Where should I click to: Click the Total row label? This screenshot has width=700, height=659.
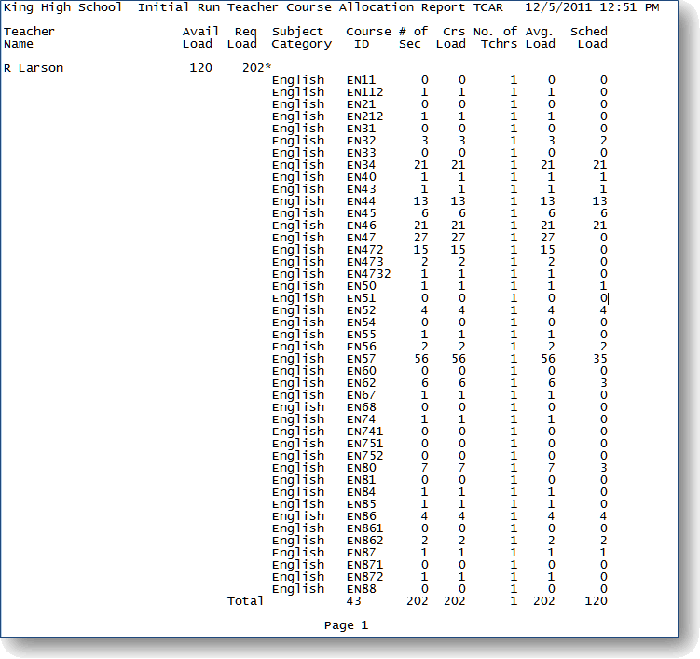coord(245,601)
